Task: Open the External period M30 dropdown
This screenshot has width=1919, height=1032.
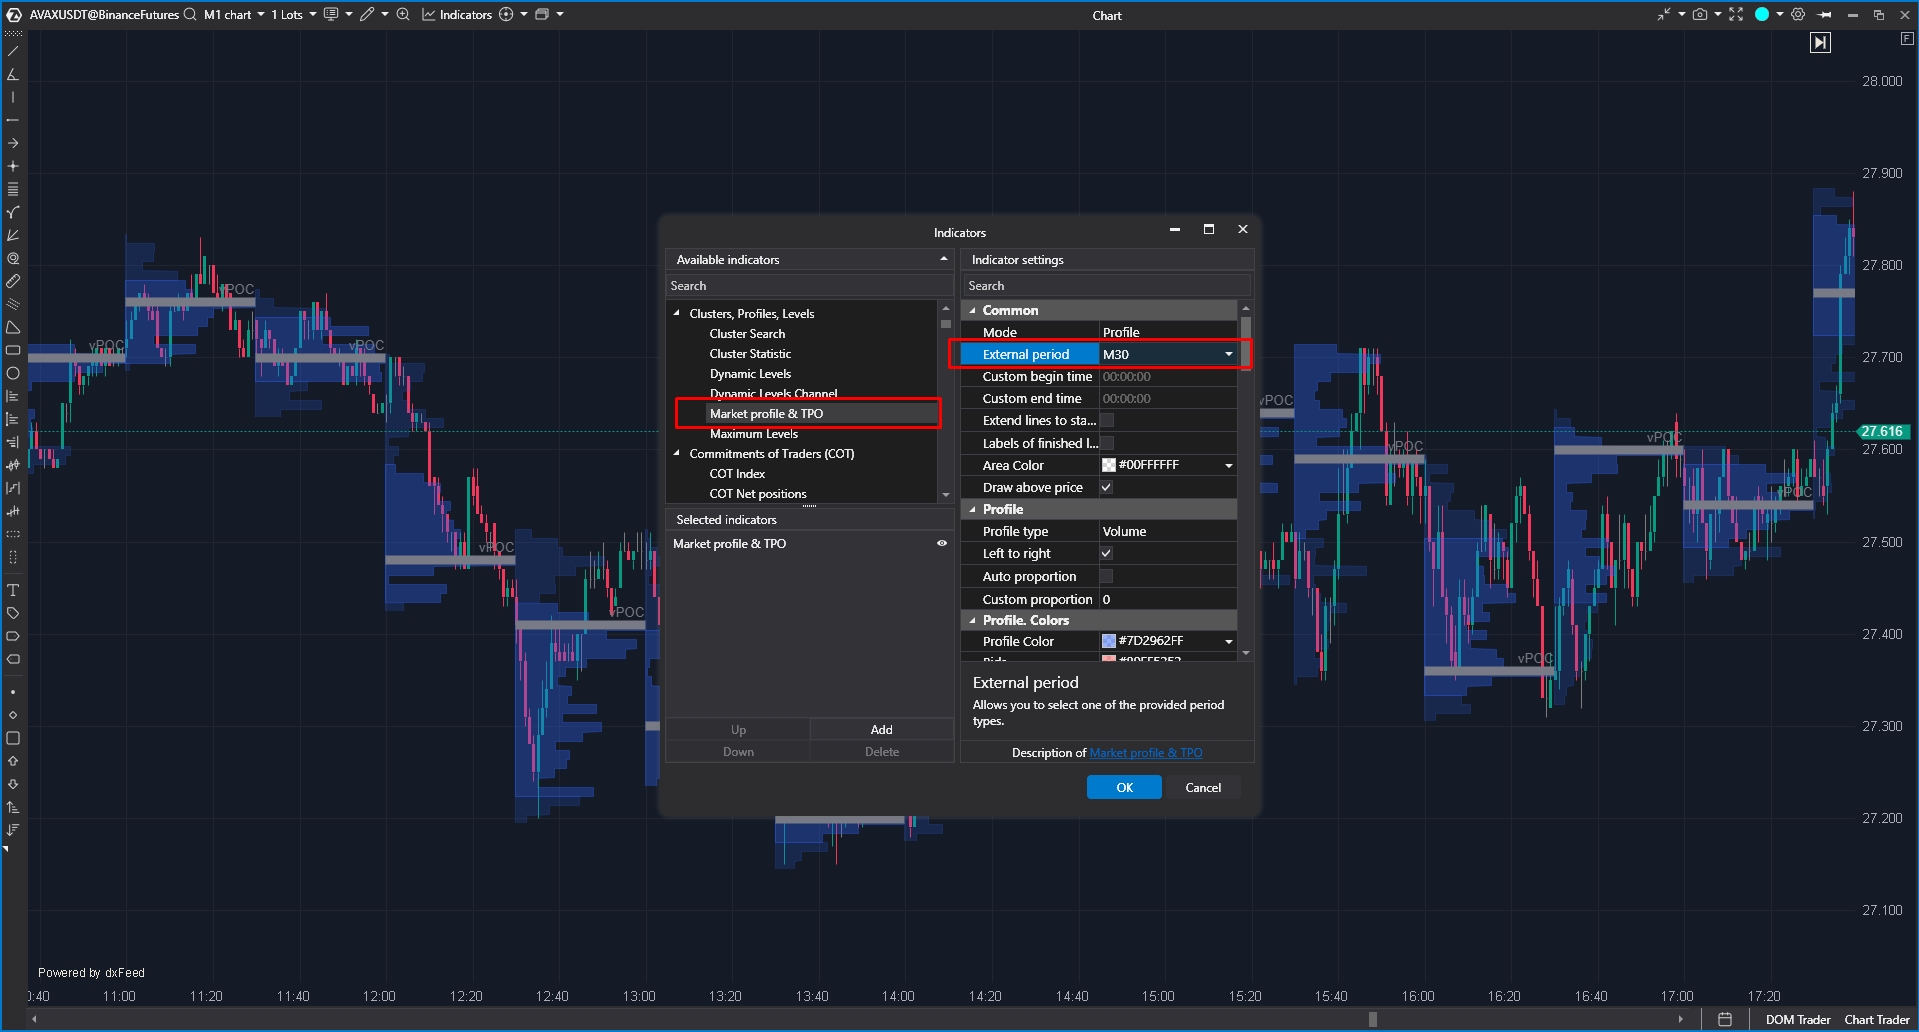Action: (1228, 354)
